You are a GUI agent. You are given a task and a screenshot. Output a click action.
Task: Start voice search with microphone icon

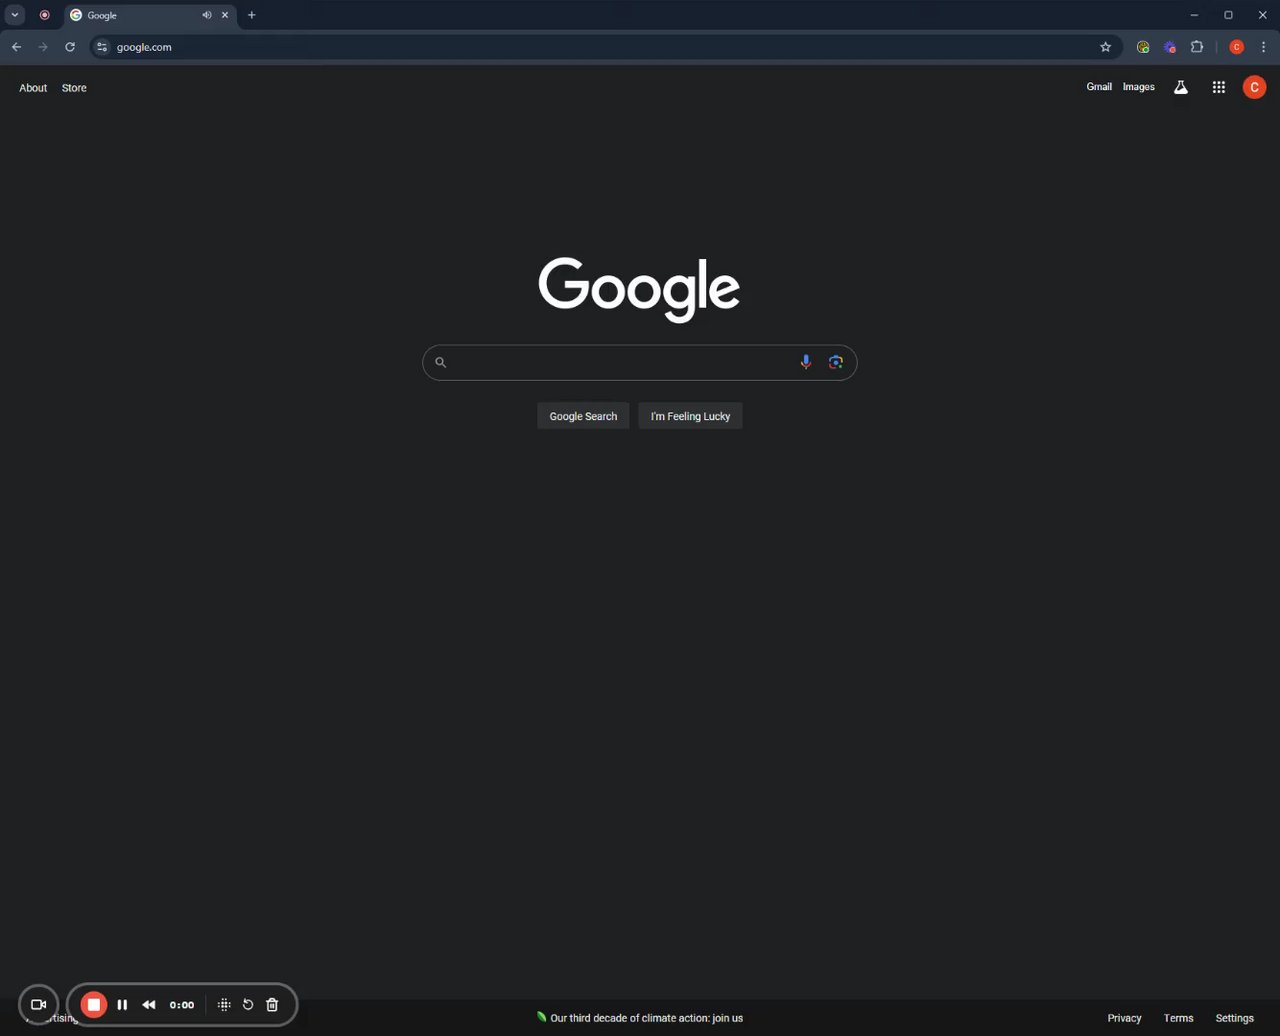(805, 362)
